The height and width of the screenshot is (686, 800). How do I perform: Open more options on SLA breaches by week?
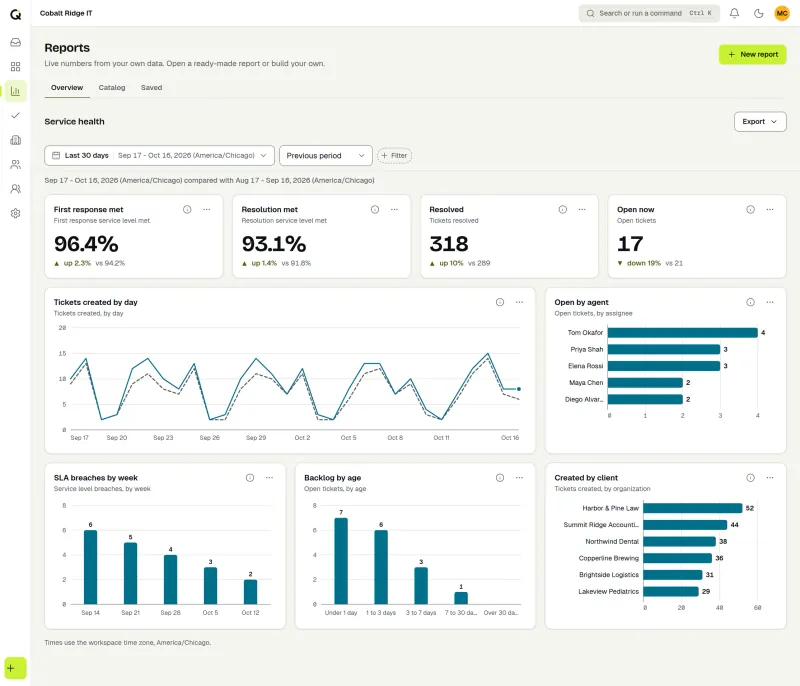coord(269,478)
